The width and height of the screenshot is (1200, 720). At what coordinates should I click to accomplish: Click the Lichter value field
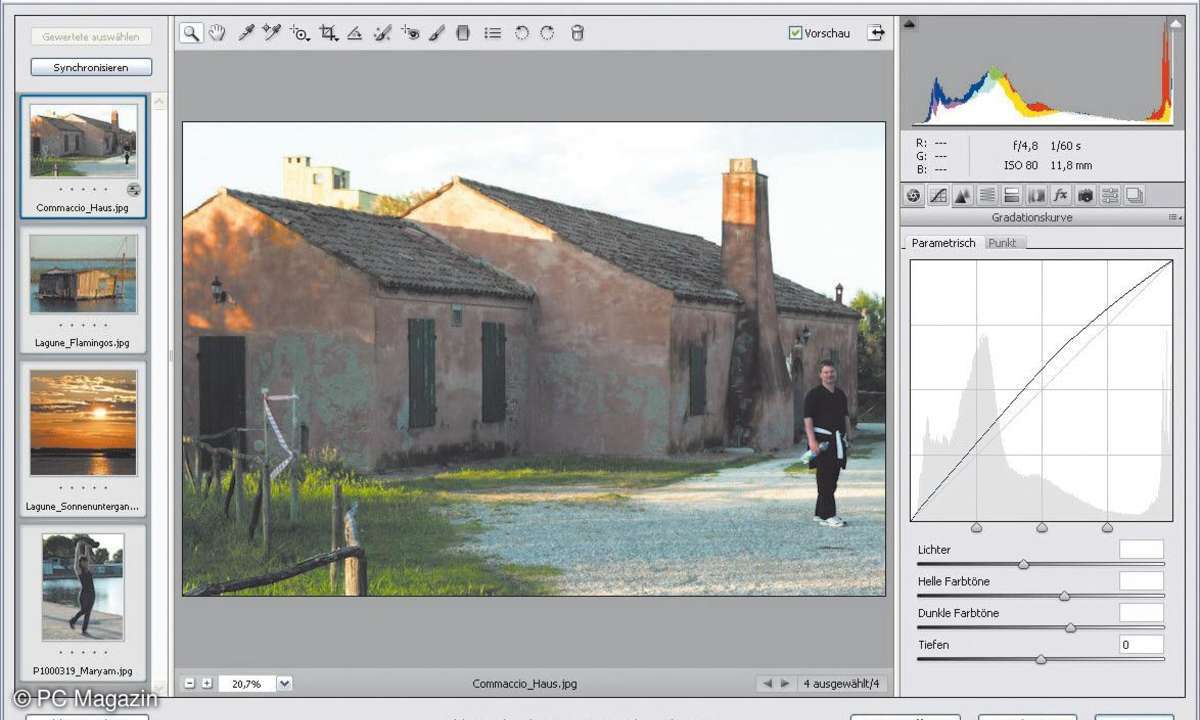click(1141, 549)
